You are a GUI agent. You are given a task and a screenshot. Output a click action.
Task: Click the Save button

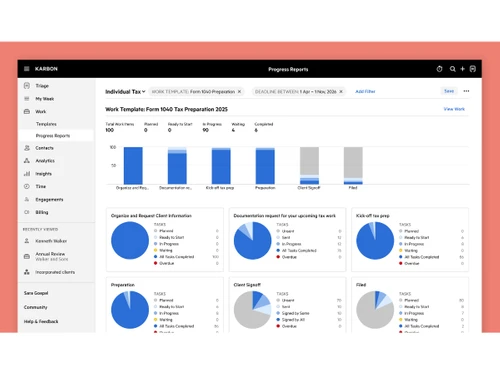(449, 91)
